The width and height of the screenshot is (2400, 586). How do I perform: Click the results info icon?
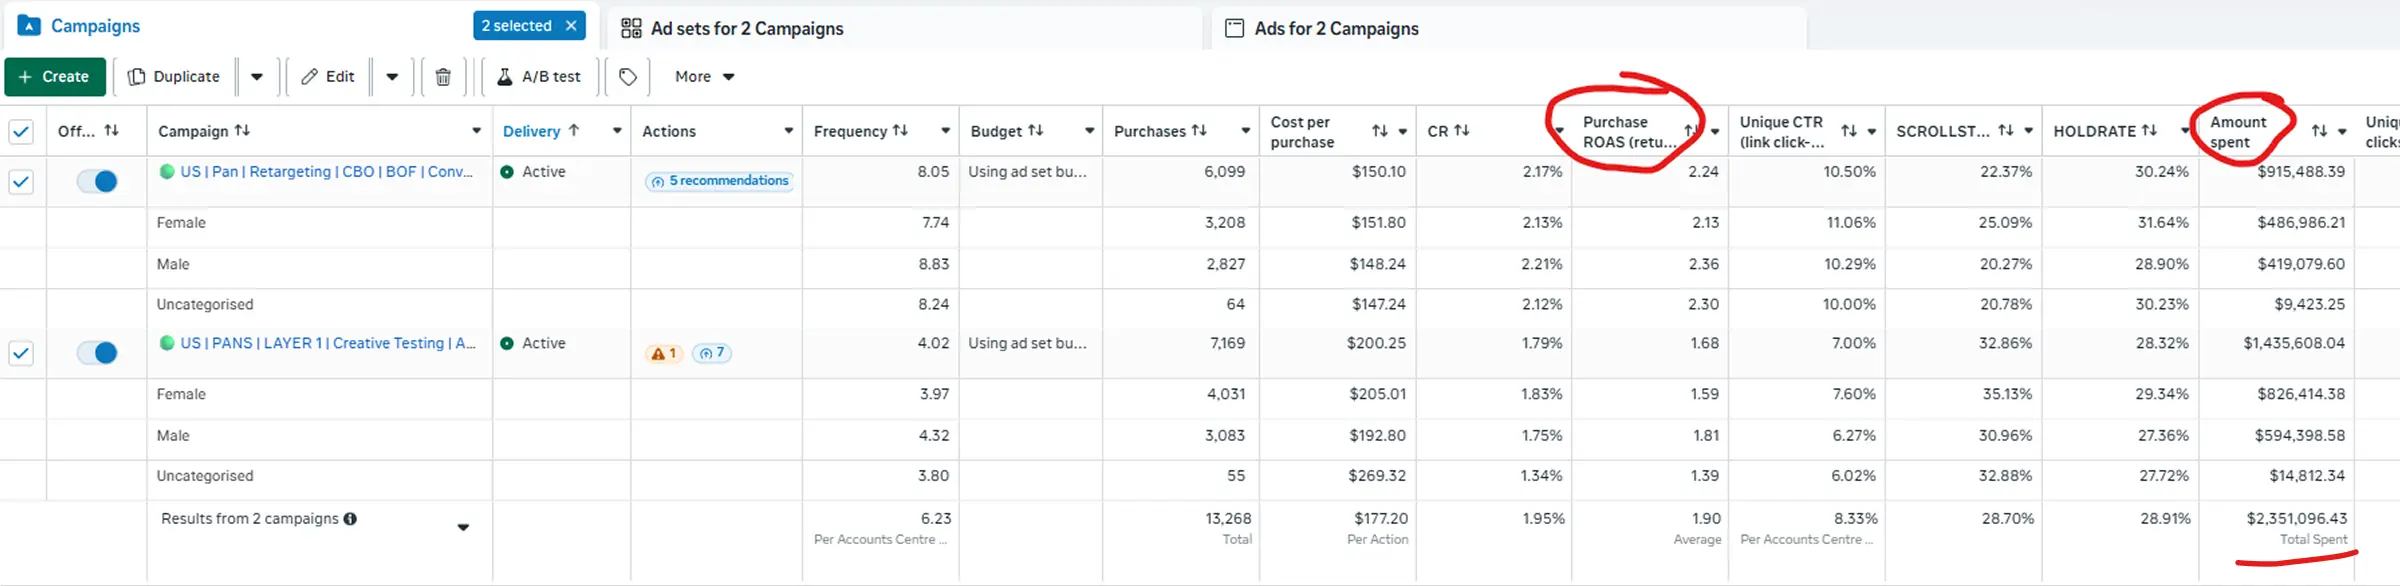tap(350, 518)
